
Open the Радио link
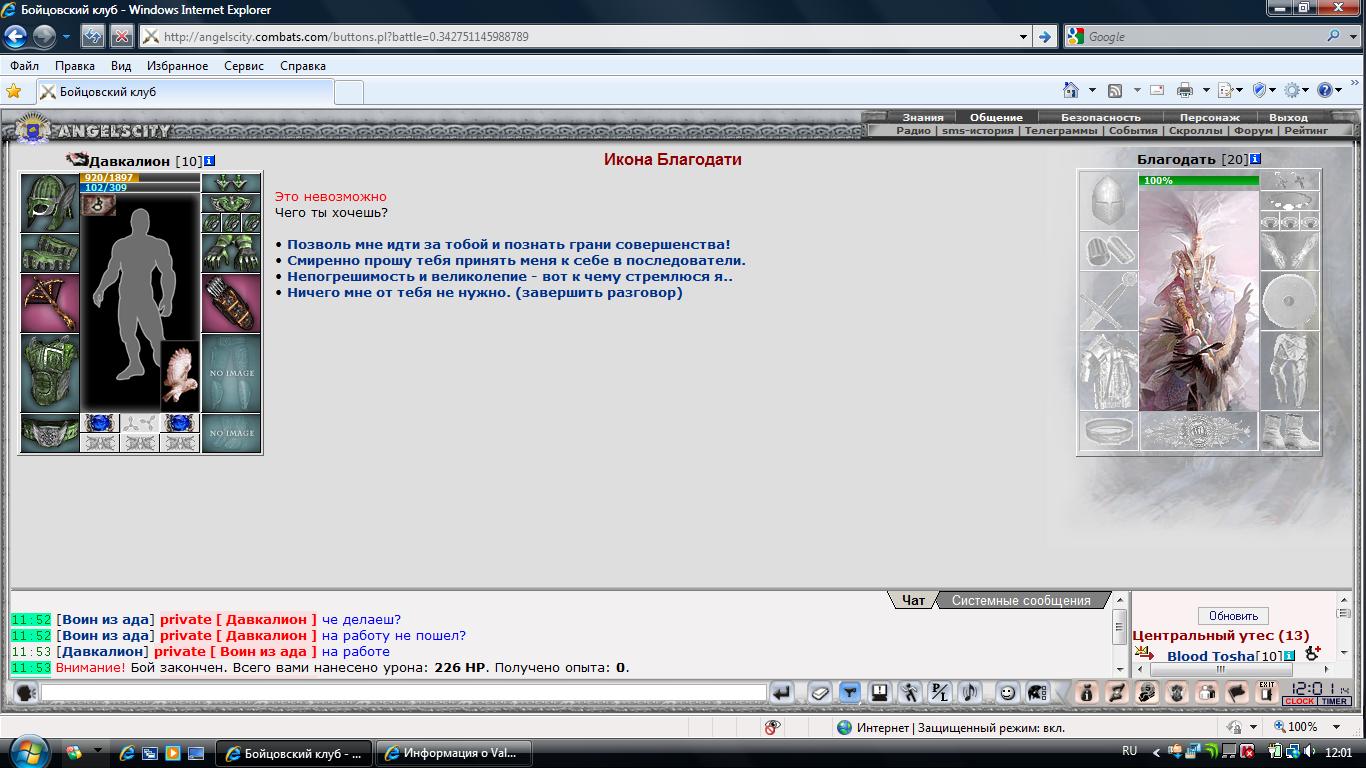[913, 130]
